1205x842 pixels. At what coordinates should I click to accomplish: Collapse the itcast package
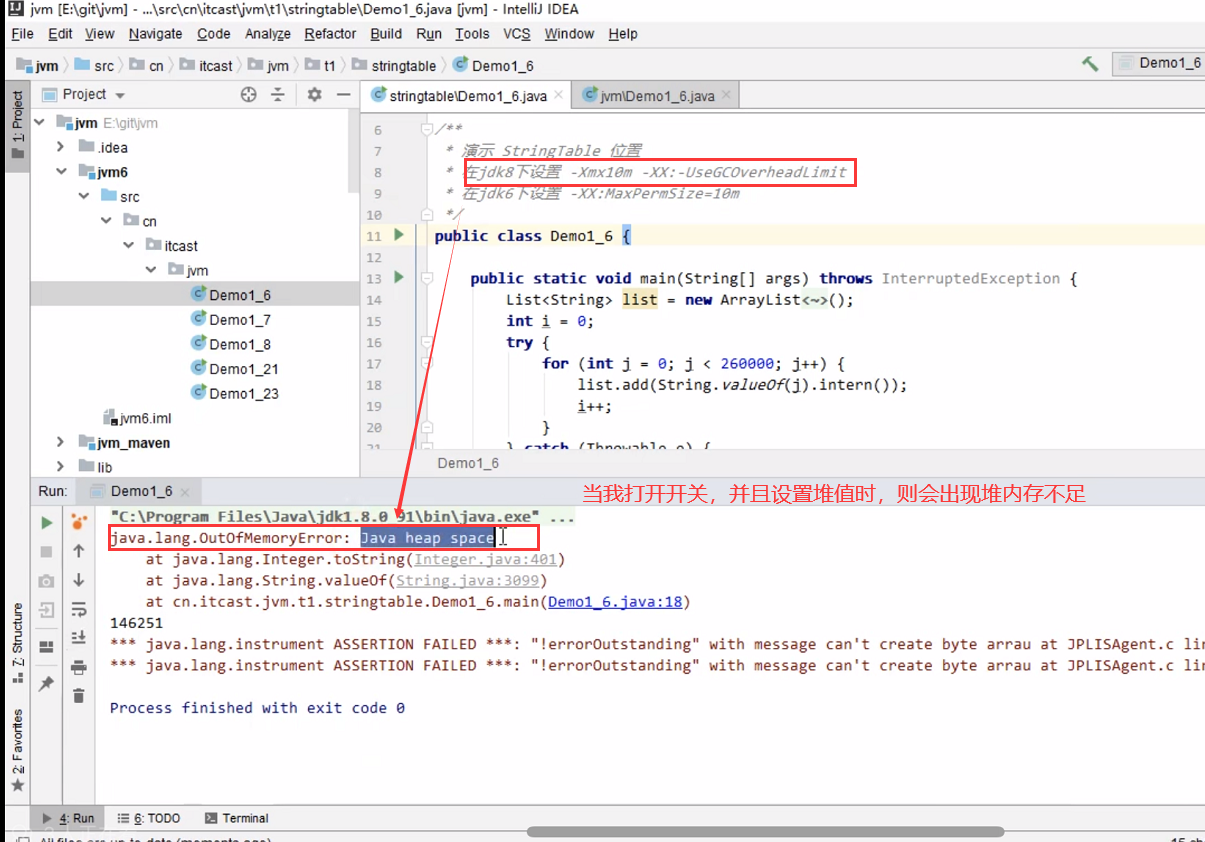(x=129, y=245)
